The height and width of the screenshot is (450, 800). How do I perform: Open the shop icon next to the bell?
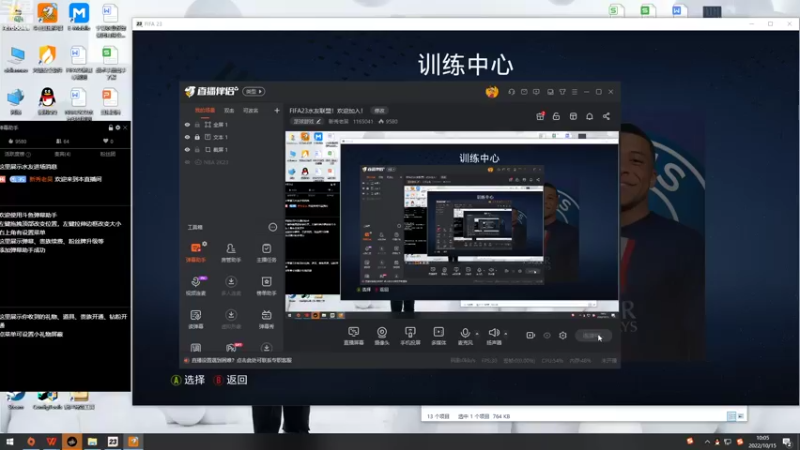[x=573, y=116]
